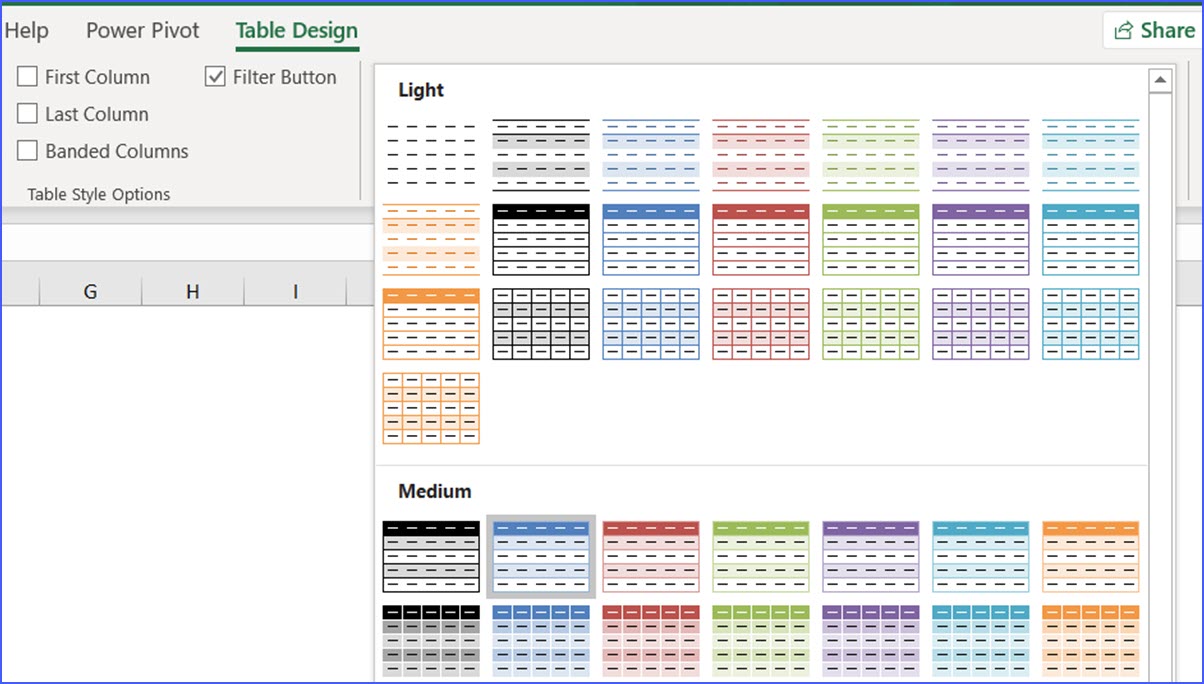The image size is (1204, 684).
Task: Select the black header table style under Light
Action: click(540, 238)
